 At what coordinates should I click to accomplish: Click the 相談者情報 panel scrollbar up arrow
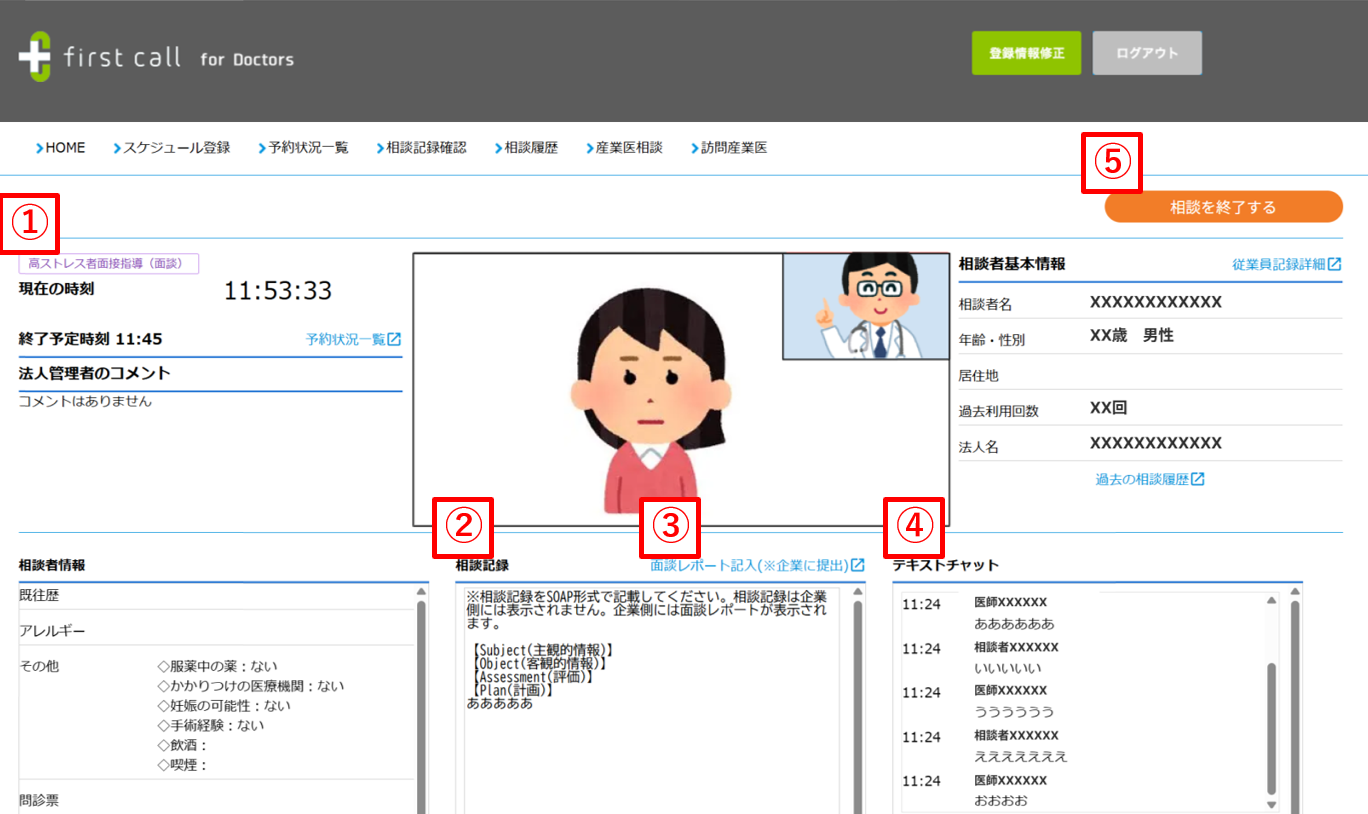point(422,593)
